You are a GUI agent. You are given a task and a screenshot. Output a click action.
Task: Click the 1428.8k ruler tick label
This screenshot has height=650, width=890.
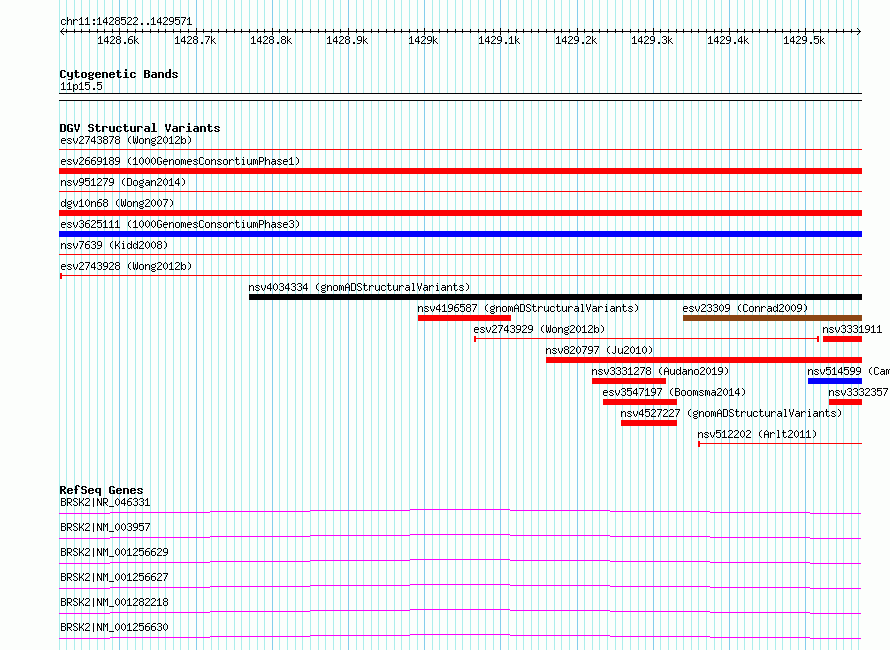[x=271, y=40]
